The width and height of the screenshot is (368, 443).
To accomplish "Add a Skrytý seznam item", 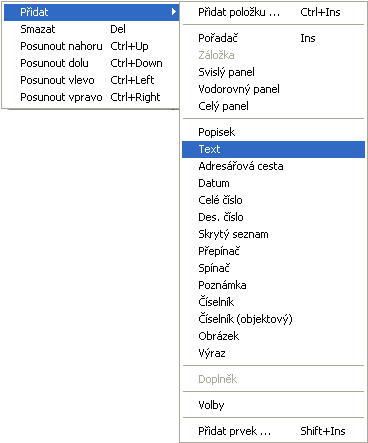I will point(273,234).
